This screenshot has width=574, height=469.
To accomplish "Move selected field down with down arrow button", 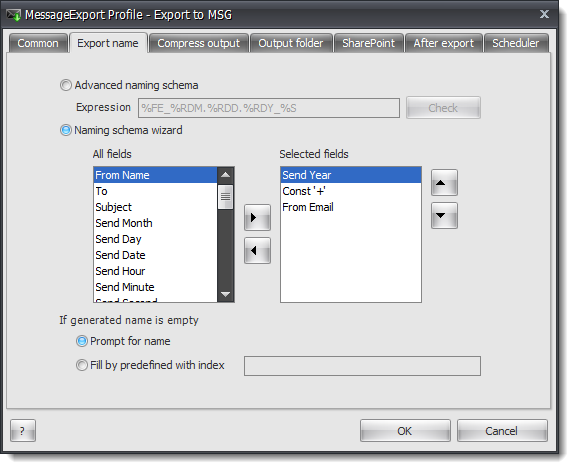I will coord(444,215).
